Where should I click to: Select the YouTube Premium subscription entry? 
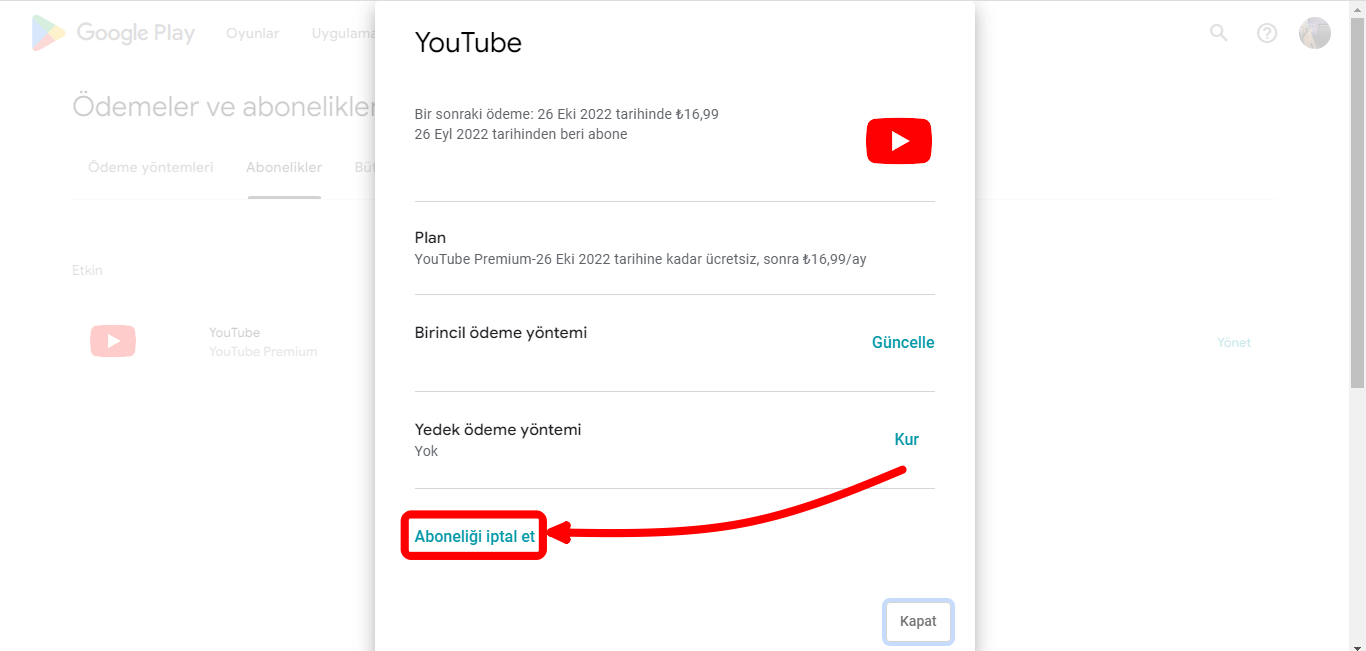262,342
